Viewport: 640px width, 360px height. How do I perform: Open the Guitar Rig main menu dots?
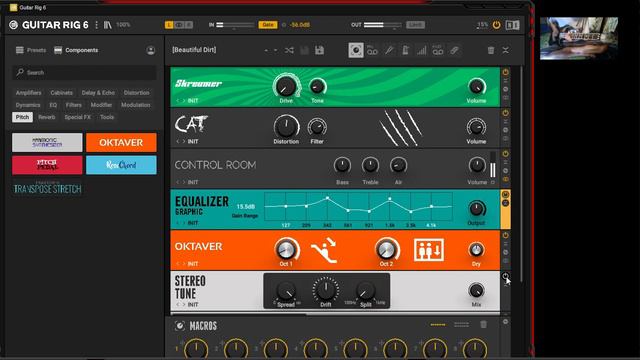[x=96, y=25]
